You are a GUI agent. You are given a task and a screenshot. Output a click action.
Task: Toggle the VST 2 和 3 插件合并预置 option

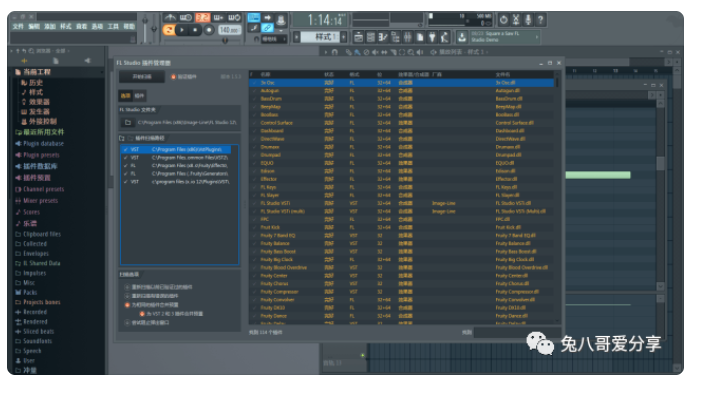click(172, 314)
